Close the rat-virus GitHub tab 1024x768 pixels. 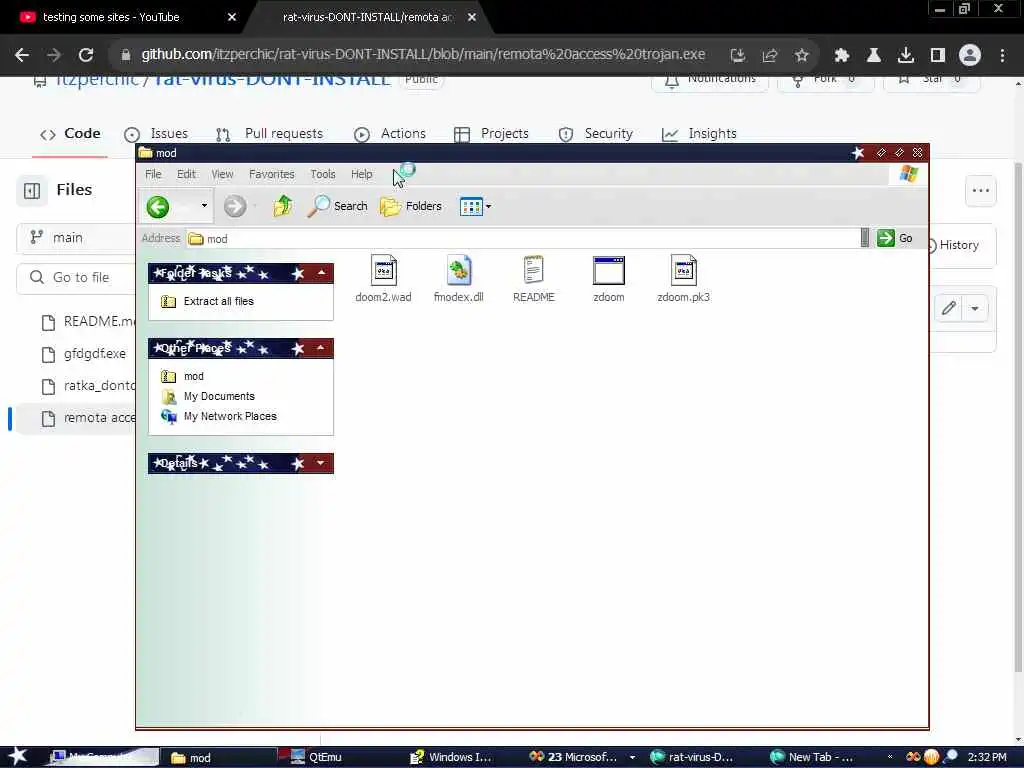[x=472, y=17]
